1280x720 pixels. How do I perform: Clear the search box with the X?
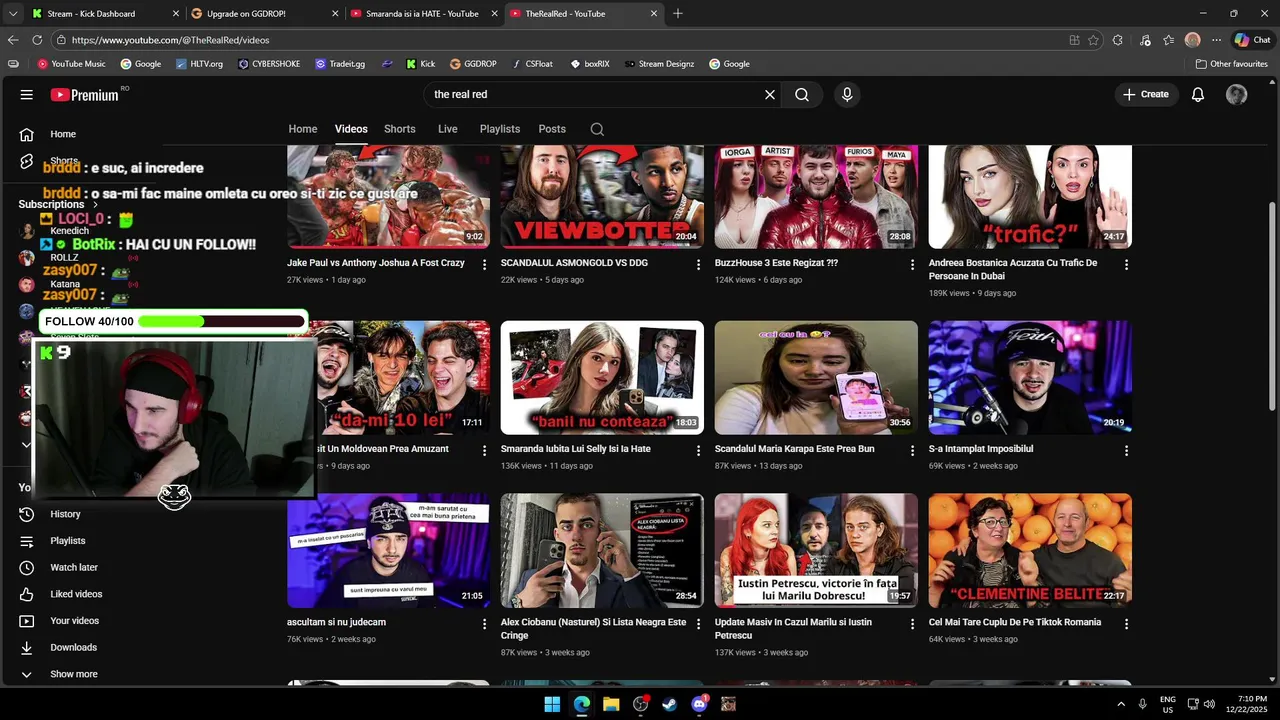click(x=770, y=95)
